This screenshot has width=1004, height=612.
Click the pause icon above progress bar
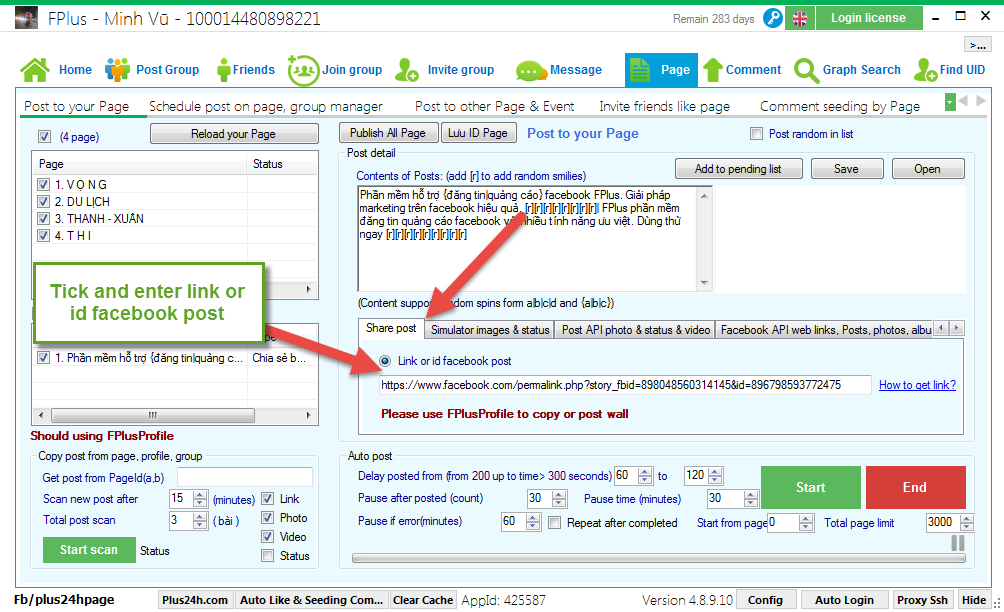pyautogui.click(x=958, y=543)
